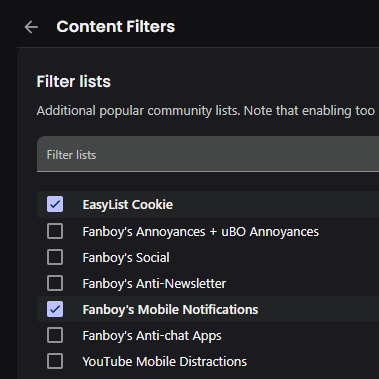Enable Fanboy's Annoyances + uBO Annoyances checkbox
This screenshot has height=379, width=379.
click(x=55, y=231)
